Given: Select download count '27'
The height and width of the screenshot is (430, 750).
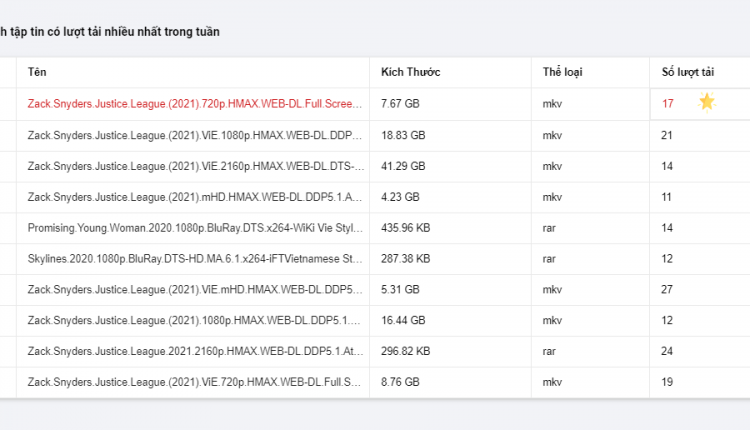Looking at the screenshot, I should tap(667, 289).
